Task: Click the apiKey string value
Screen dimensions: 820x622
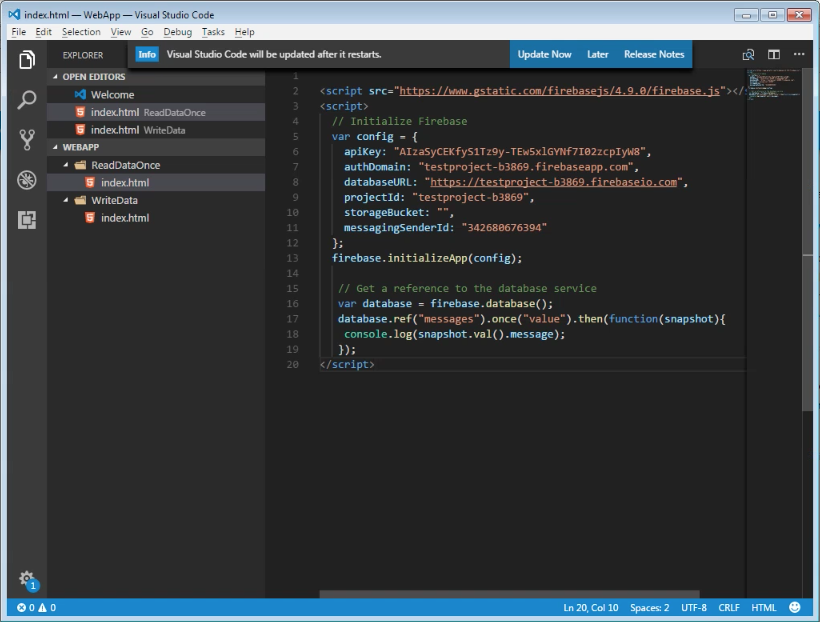Action: coord(519,152)
